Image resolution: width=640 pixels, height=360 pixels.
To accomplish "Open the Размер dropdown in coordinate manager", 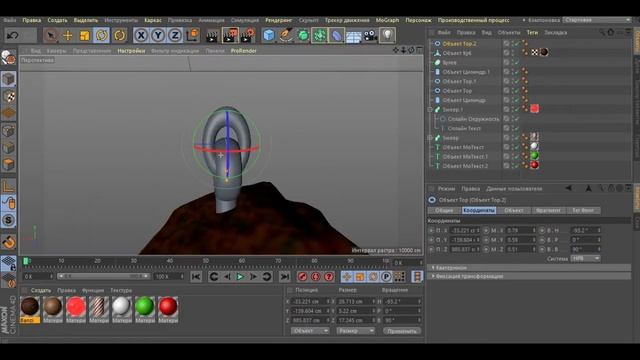I will (x=356, y=331).
